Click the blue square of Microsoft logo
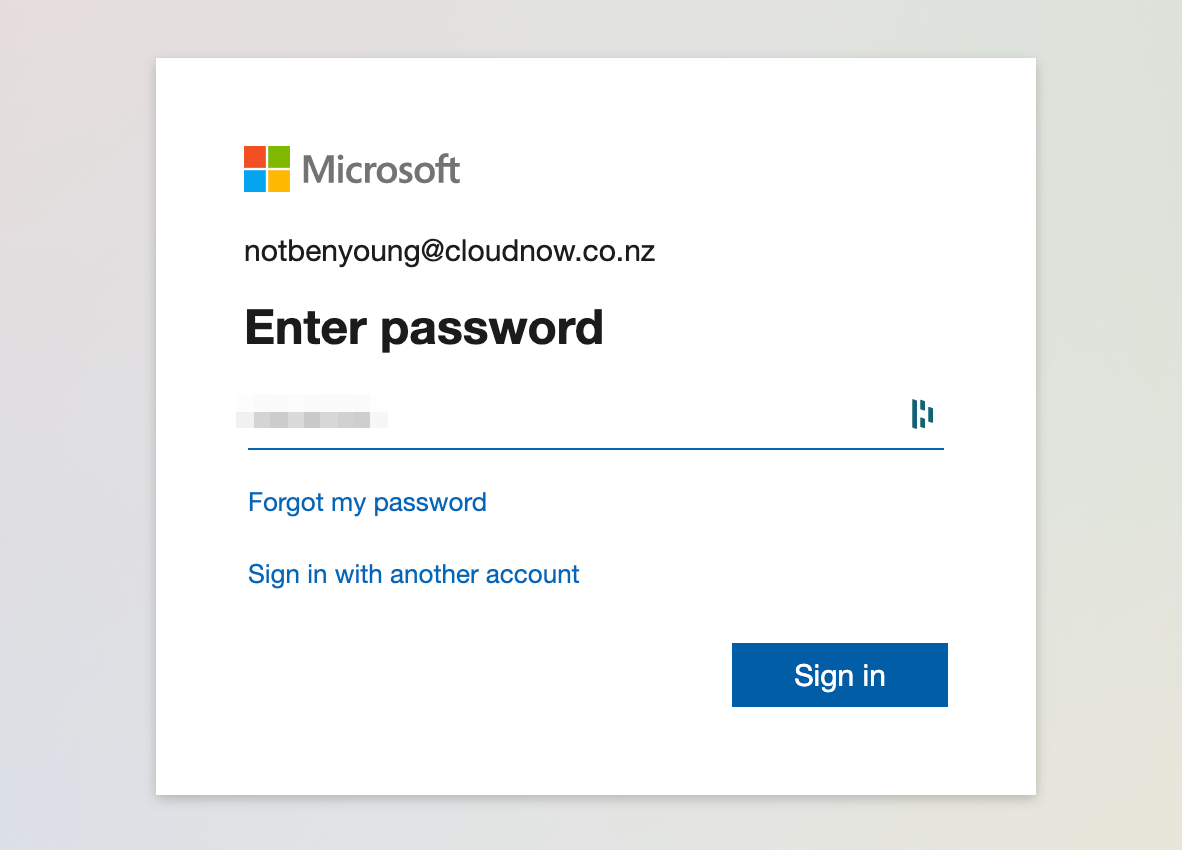This screenshot has width=1182, height=850. 255,181
